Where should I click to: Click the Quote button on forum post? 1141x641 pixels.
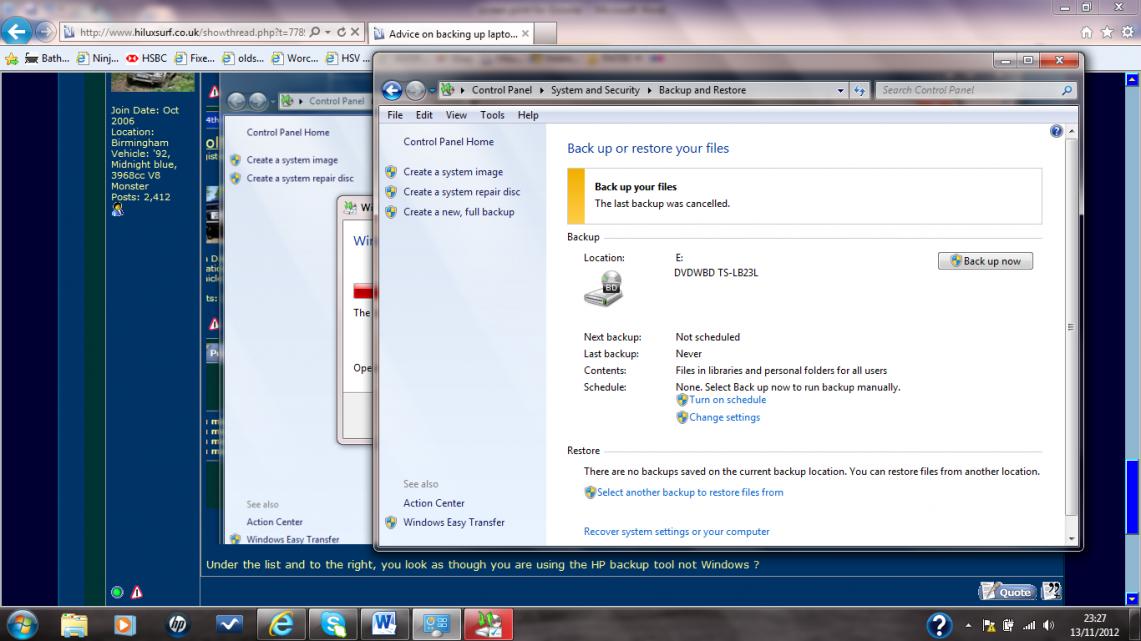point(1007,591)
